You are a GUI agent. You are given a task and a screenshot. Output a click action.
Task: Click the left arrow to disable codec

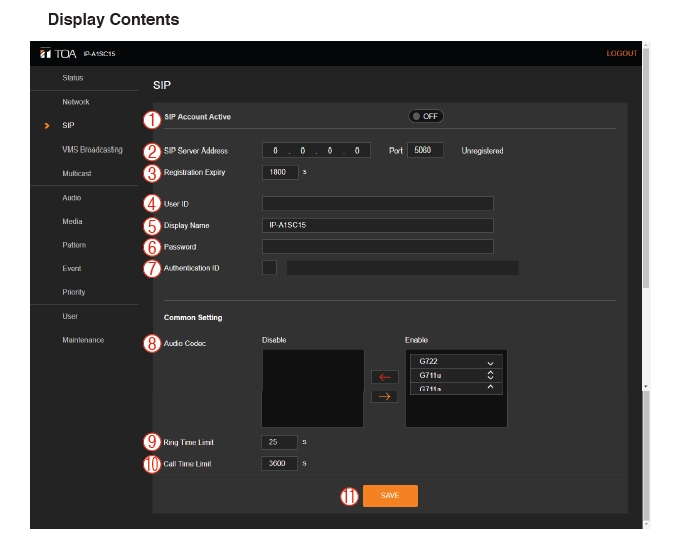tap(384, 377)
